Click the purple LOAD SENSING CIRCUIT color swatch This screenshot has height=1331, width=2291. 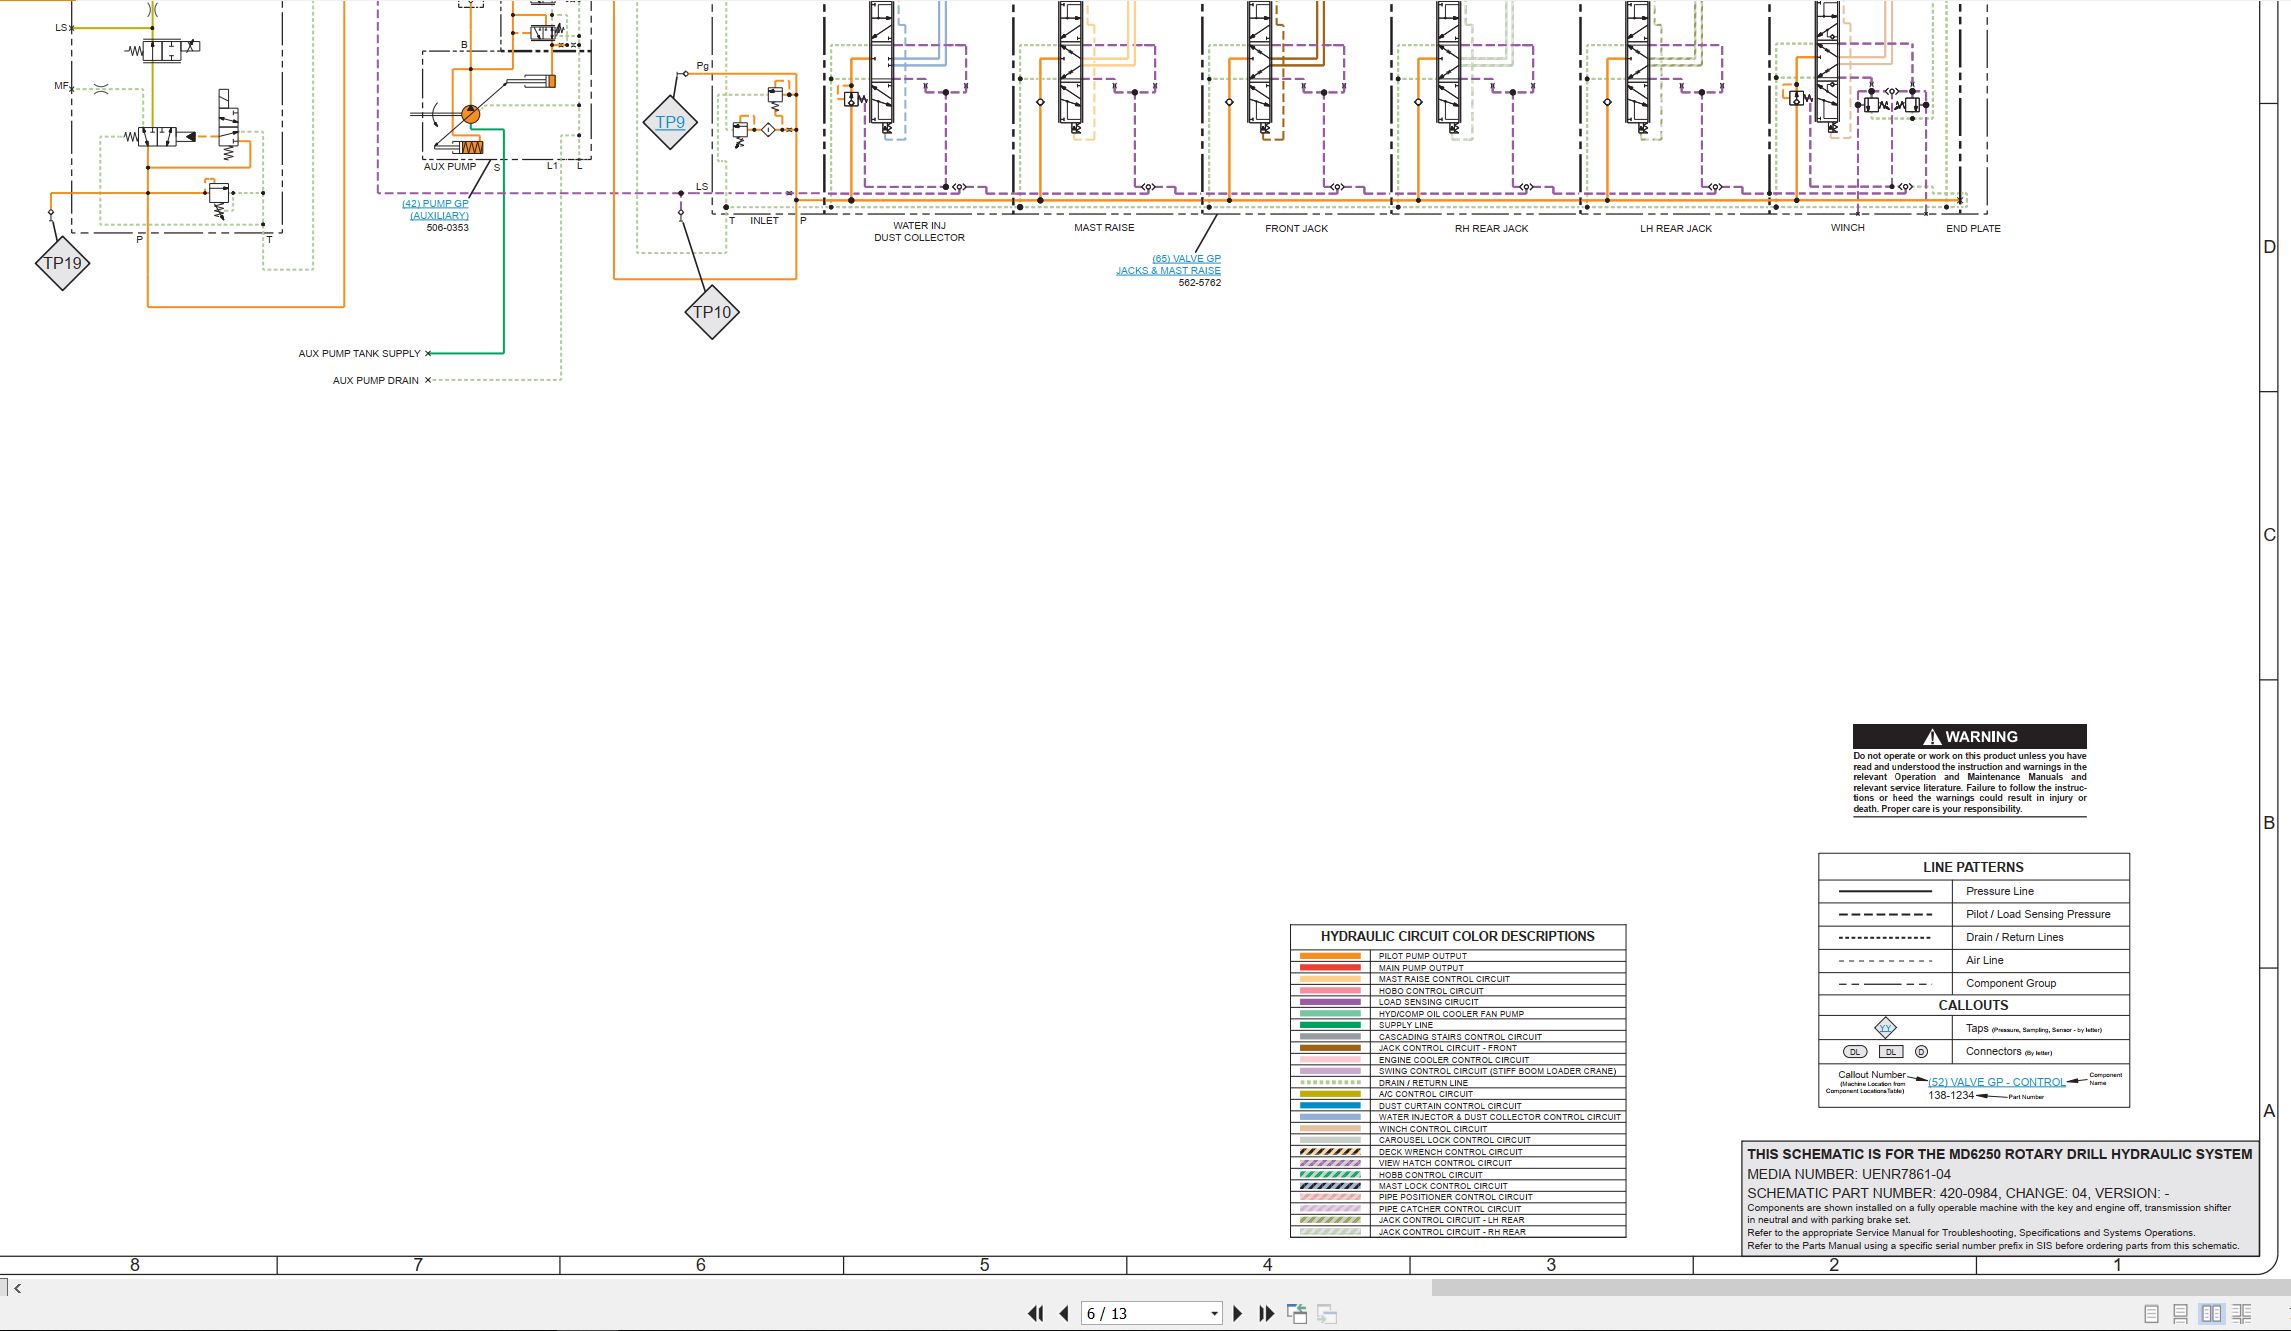click(x=1330, y=1002)
